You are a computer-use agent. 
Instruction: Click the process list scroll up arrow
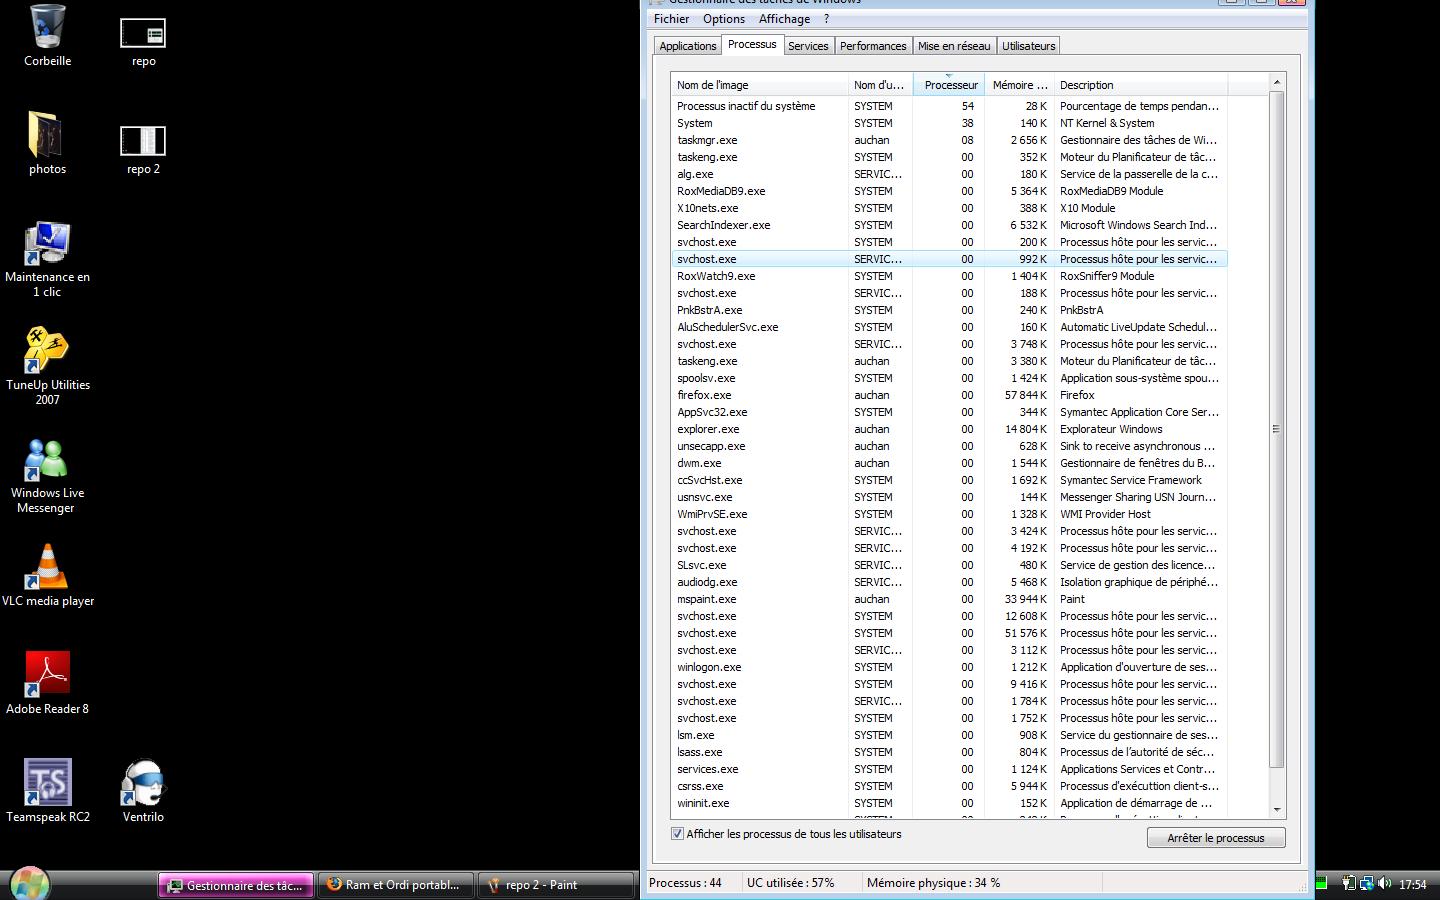(x=1276, y=82)
